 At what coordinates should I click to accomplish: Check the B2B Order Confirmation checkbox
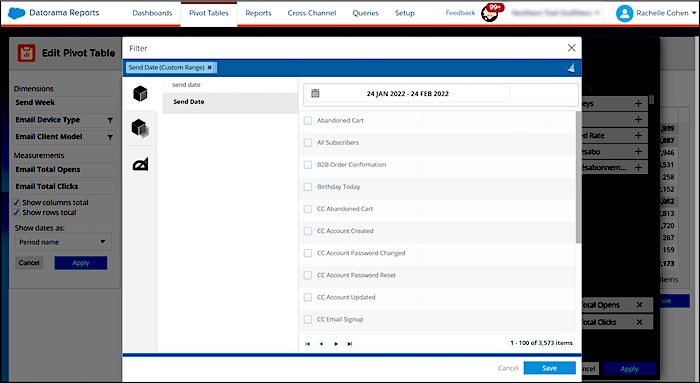pos(308,165)
